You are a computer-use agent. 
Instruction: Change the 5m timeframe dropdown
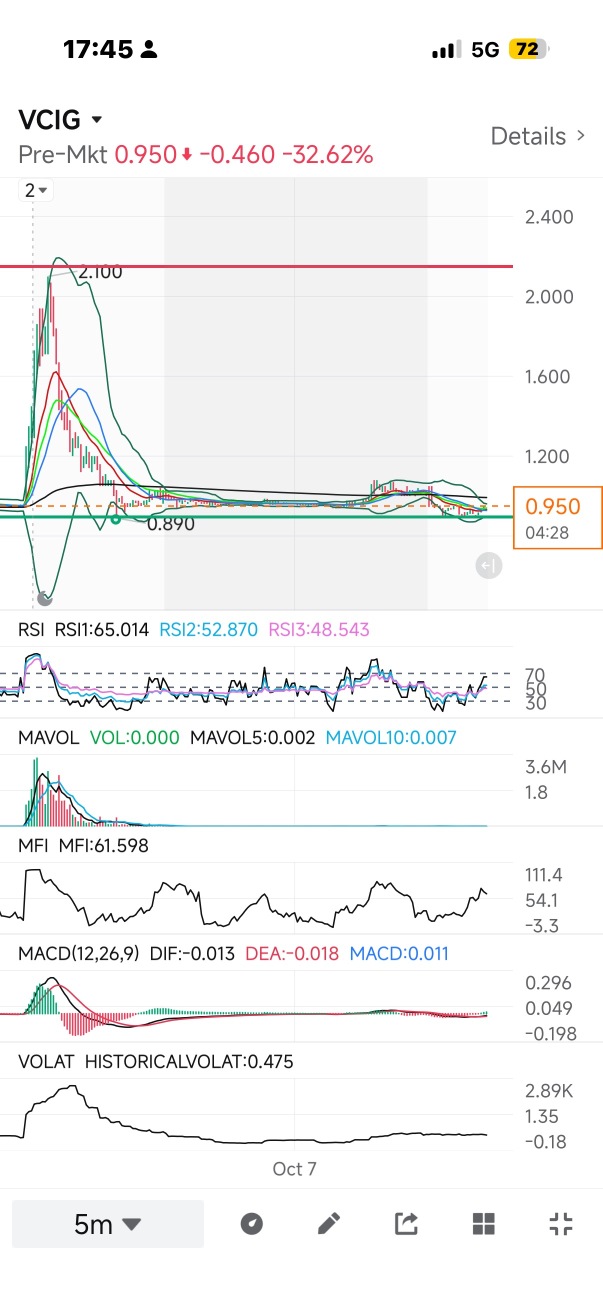tap(108, 1224)
